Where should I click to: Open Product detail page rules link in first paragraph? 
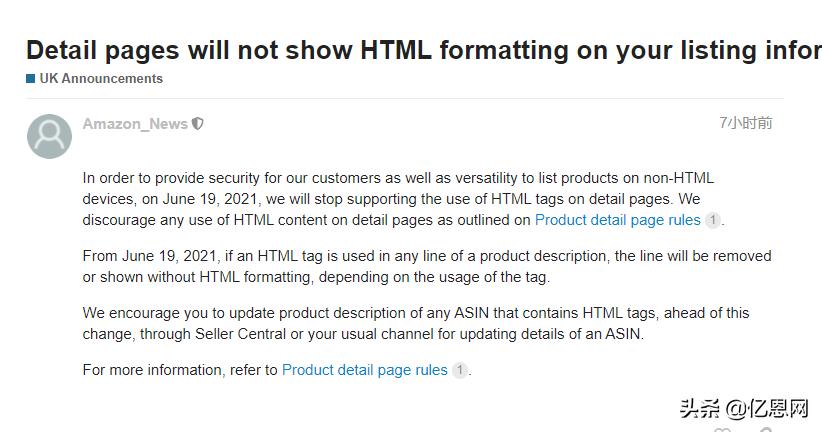pyautogui.click(x=617, y=220)
